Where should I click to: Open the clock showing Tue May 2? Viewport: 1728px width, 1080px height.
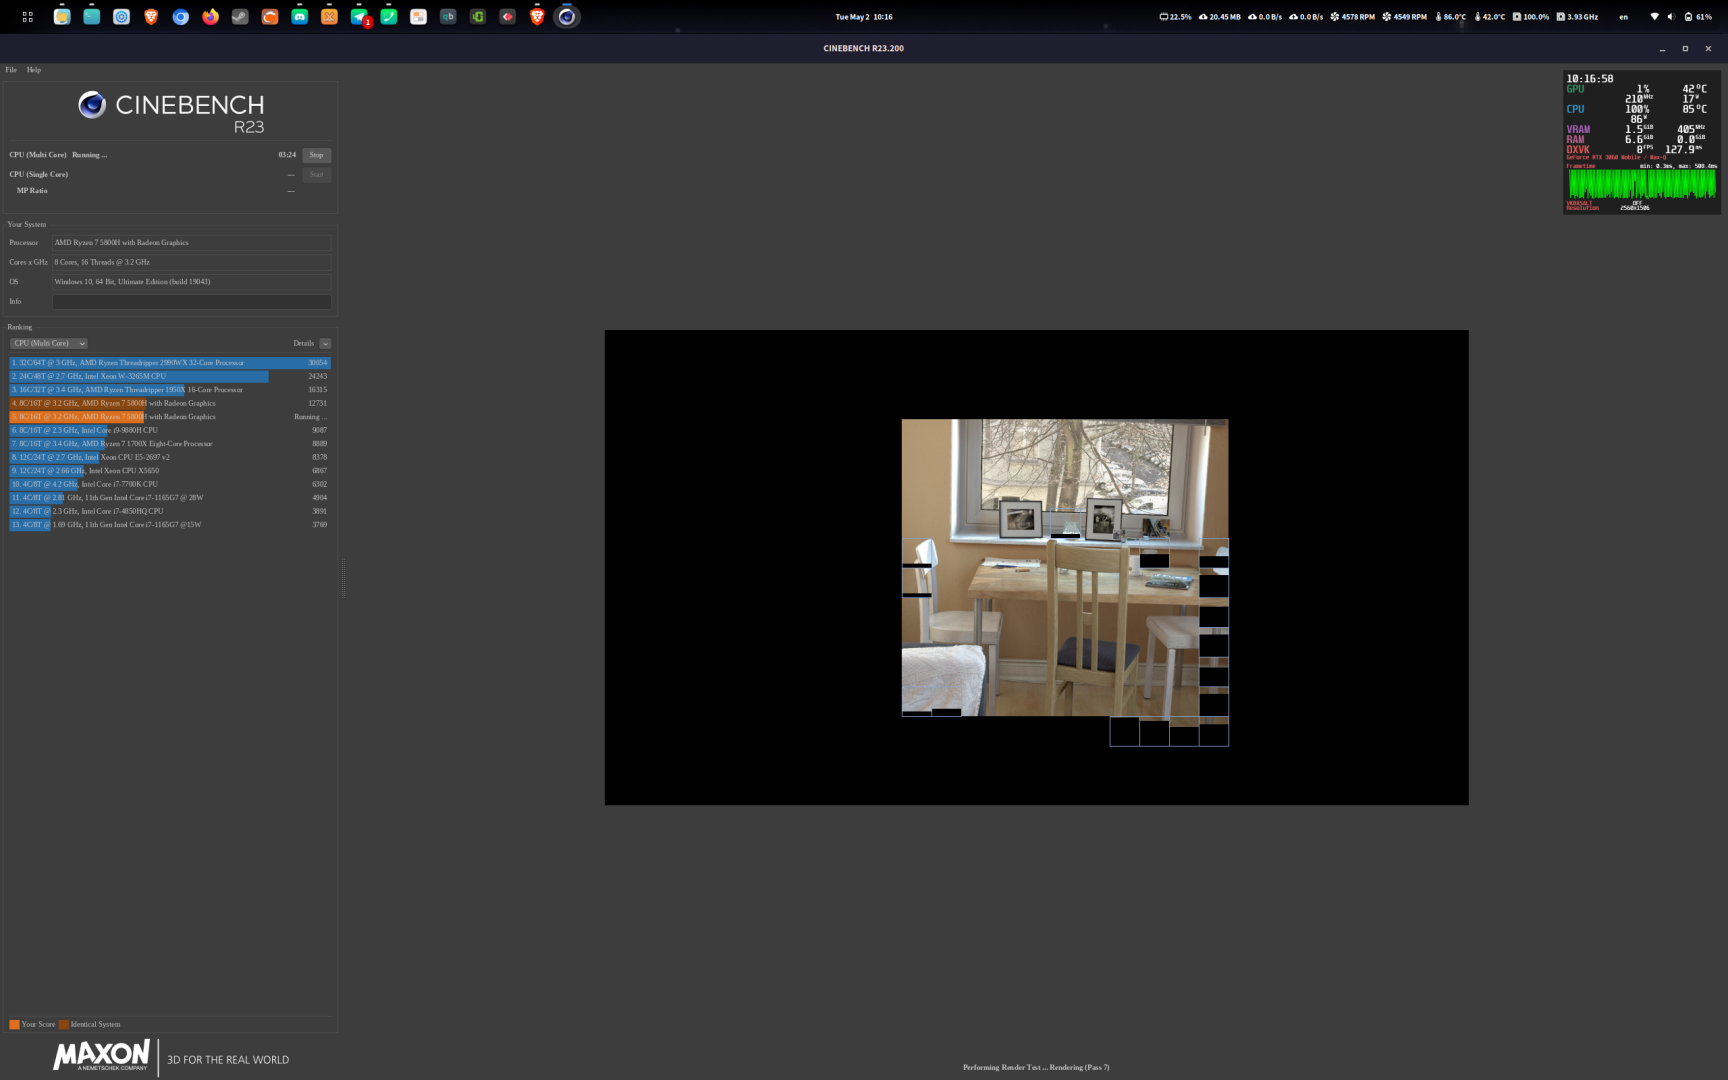coord(864,17)
